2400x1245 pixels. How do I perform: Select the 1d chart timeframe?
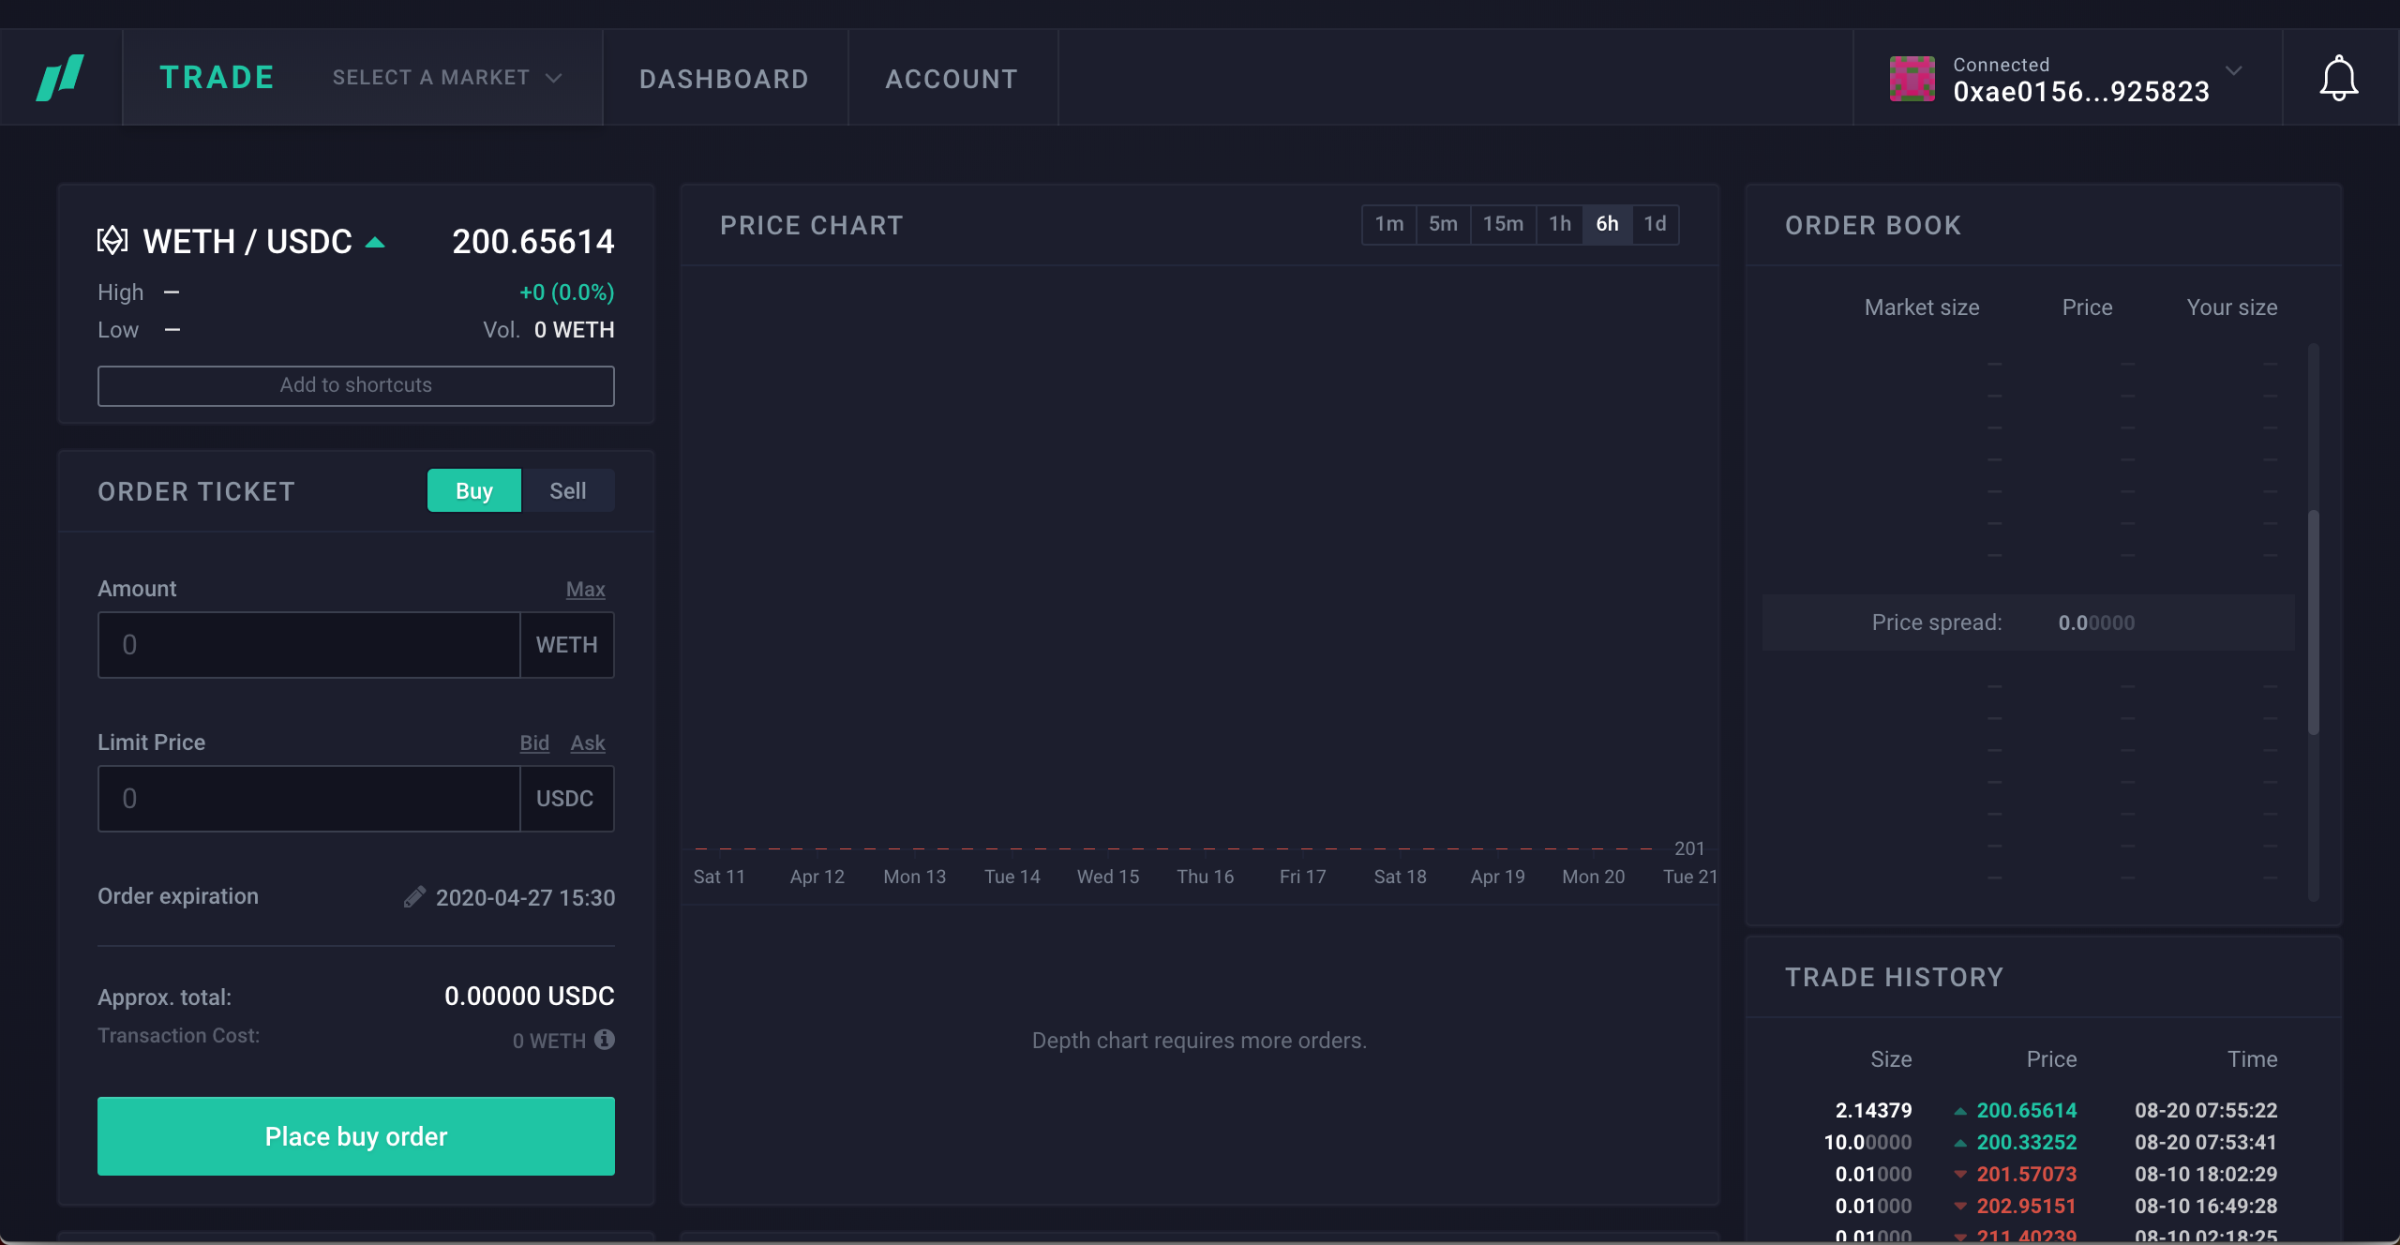(1655, 224)
